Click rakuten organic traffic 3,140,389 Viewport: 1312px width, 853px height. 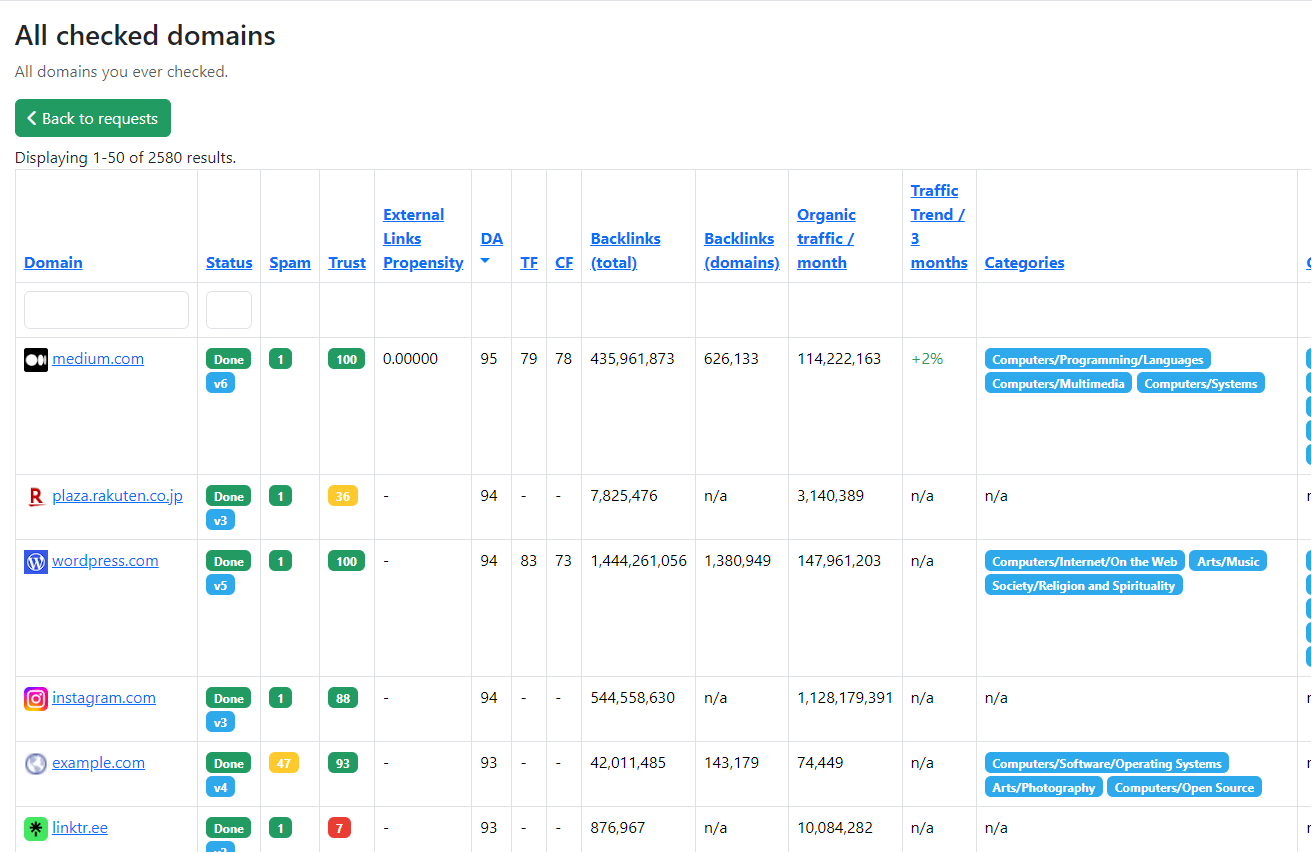point(831,495)
